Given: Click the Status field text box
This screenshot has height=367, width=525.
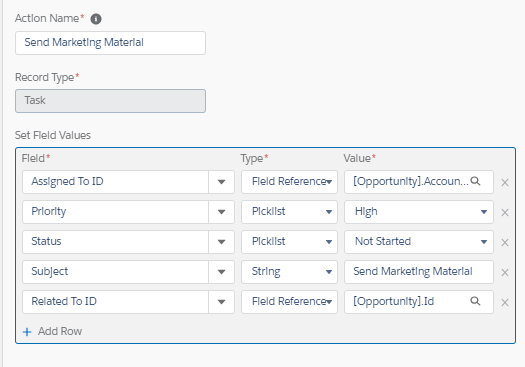Looking at the screenshot, I should point(116,242).
